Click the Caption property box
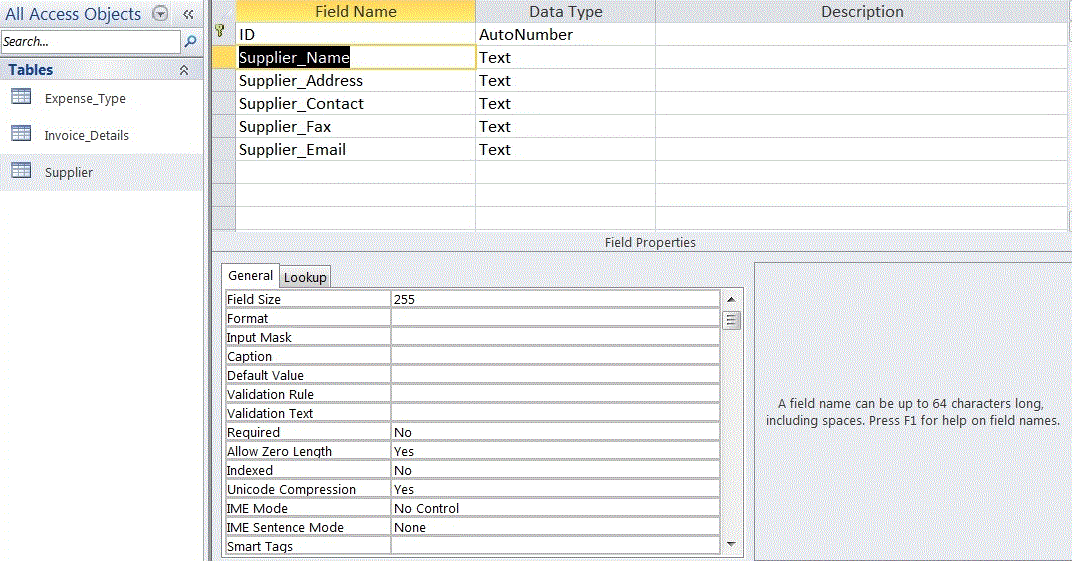 (555, 357)
